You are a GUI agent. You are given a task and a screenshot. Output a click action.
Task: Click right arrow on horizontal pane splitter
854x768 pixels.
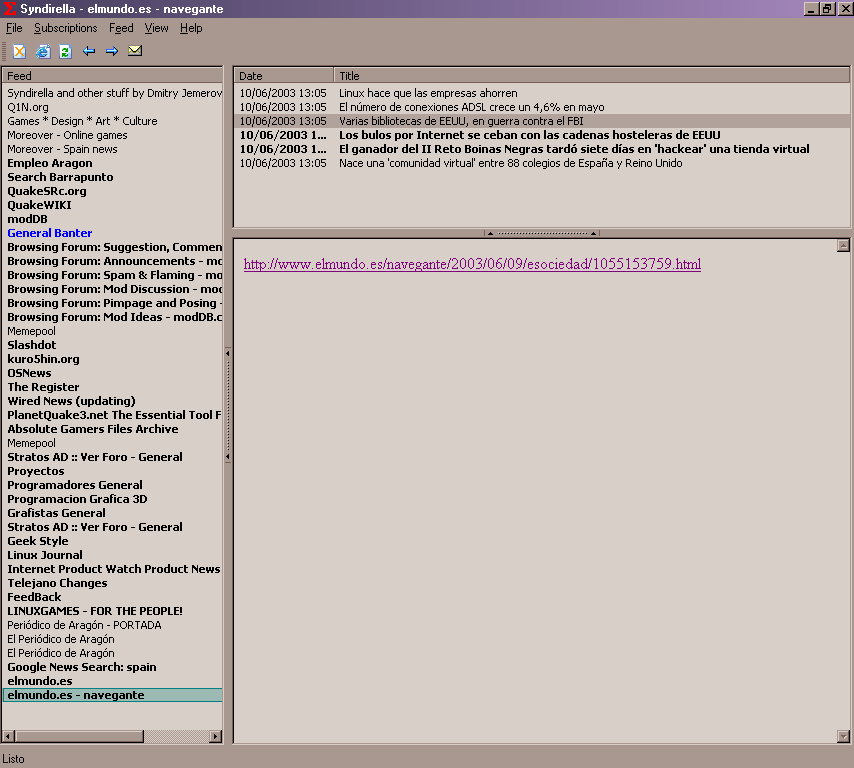593,233
